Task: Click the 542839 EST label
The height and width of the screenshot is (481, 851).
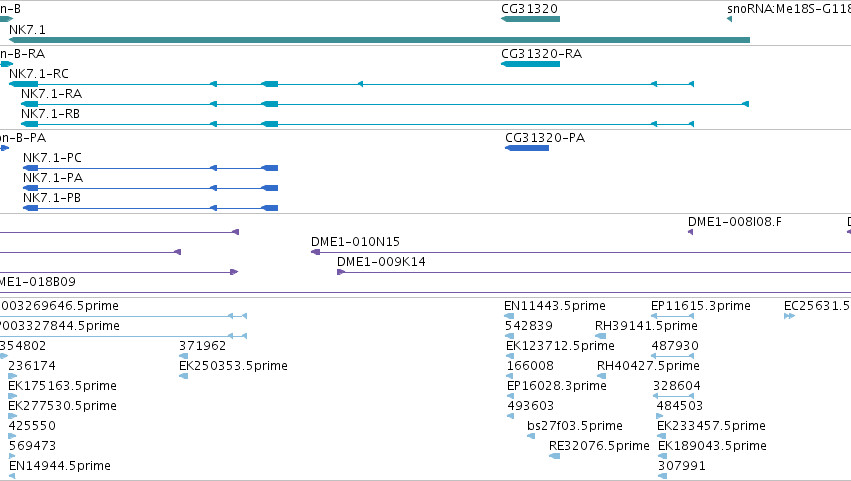Action: pyautogui.click(x=529, y=326)
